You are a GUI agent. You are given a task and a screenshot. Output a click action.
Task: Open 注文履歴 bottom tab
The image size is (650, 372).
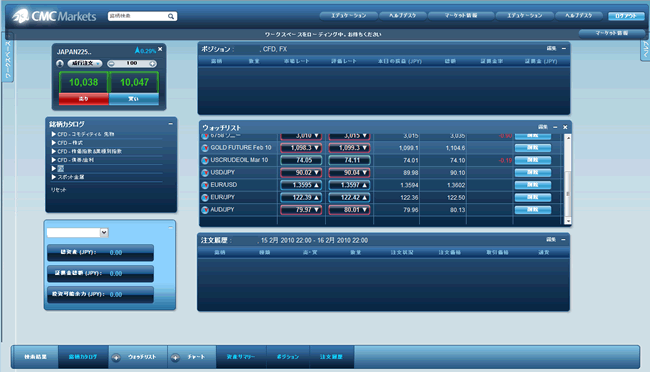[x=331, y=357]
